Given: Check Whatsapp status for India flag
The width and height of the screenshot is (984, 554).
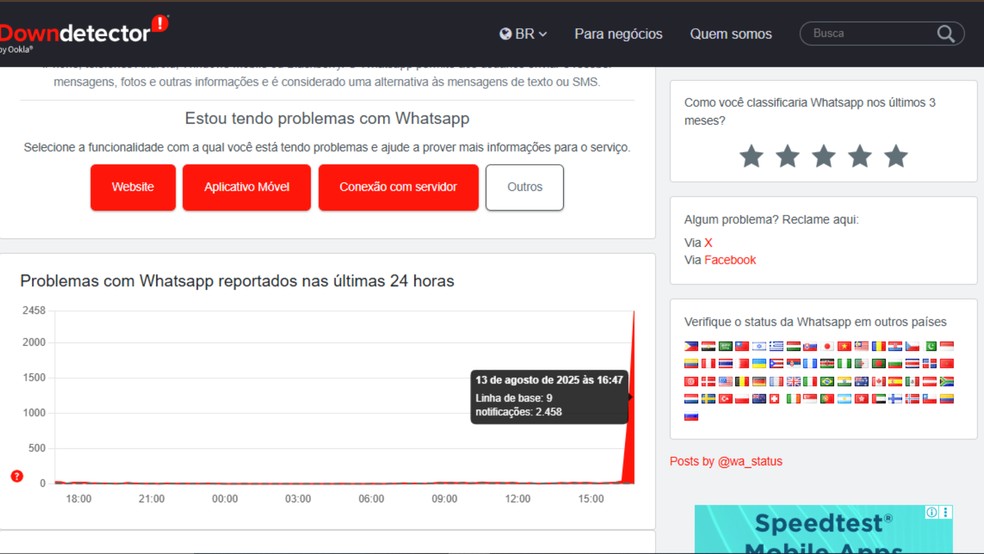Looking at the screenshot, I should coord(844,381).
